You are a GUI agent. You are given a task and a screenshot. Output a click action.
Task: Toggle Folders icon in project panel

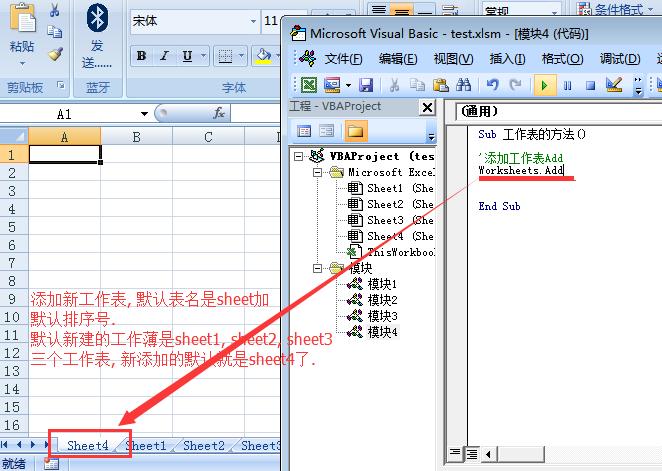point(355,131)
